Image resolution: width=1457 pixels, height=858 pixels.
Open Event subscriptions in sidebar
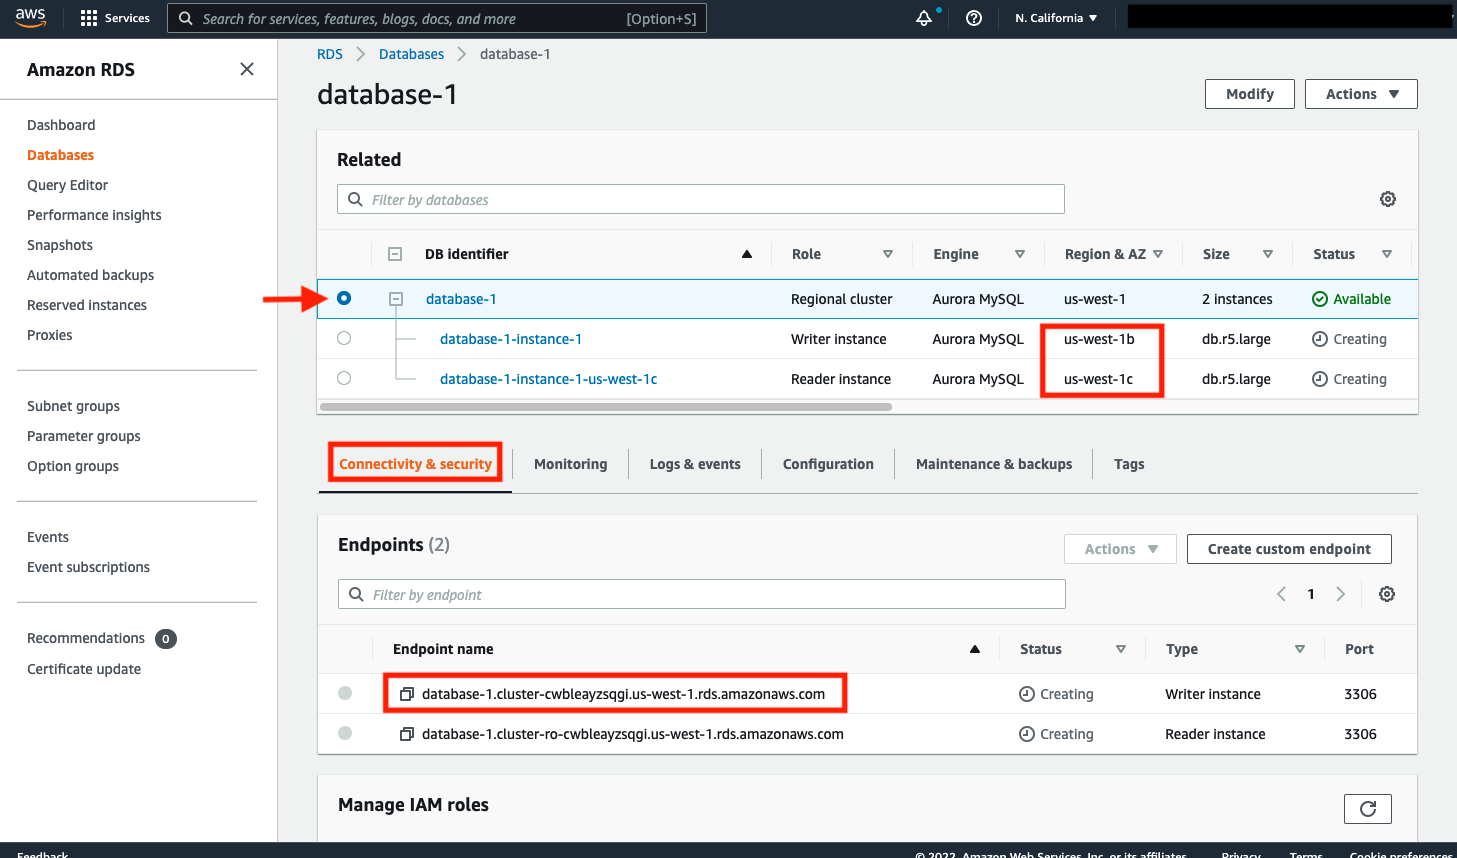point(88,567)
